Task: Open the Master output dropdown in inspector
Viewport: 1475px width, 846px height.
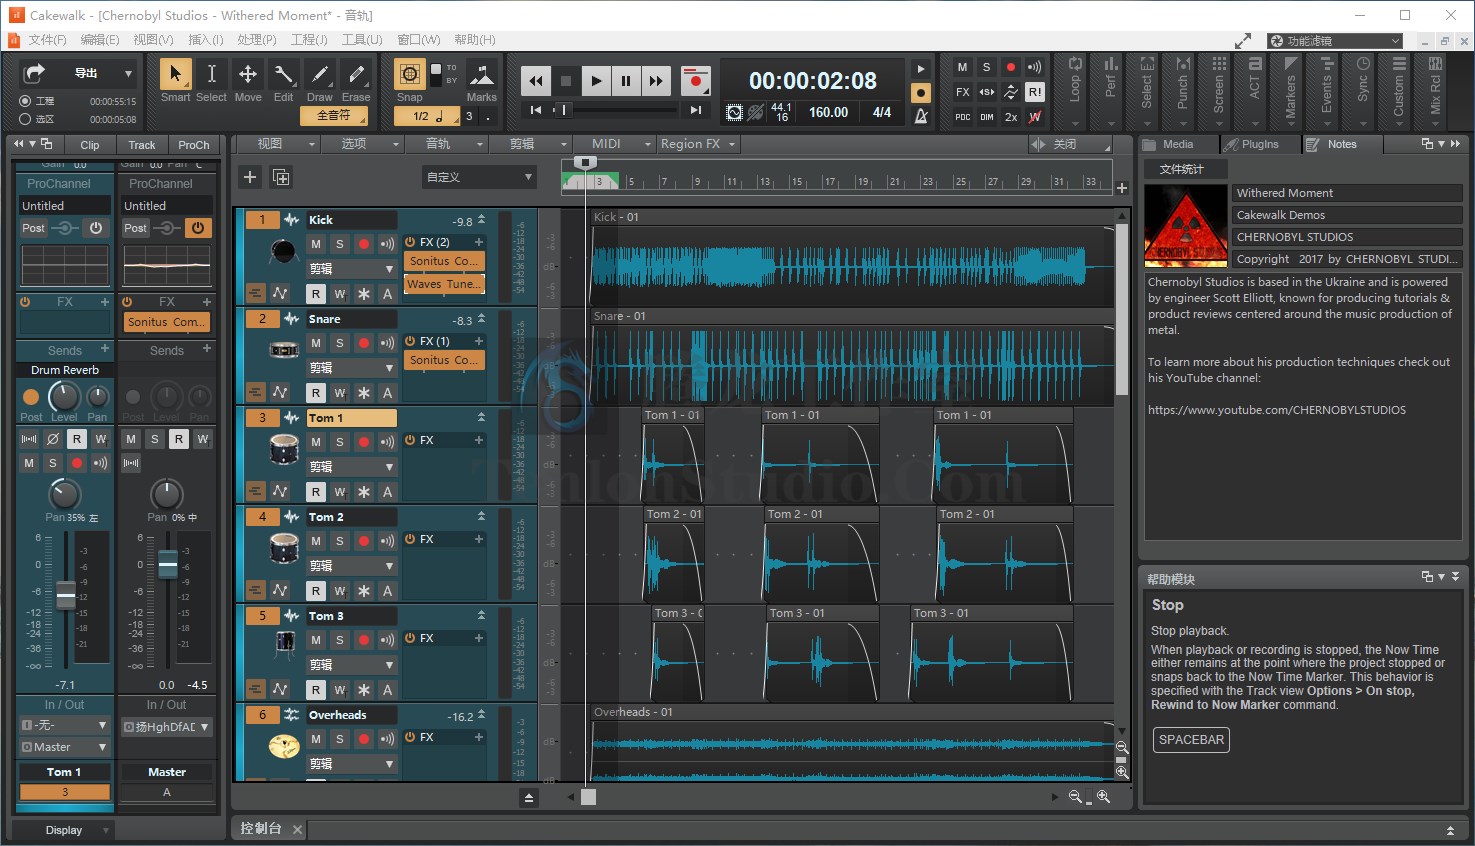Action: (64, 747)
